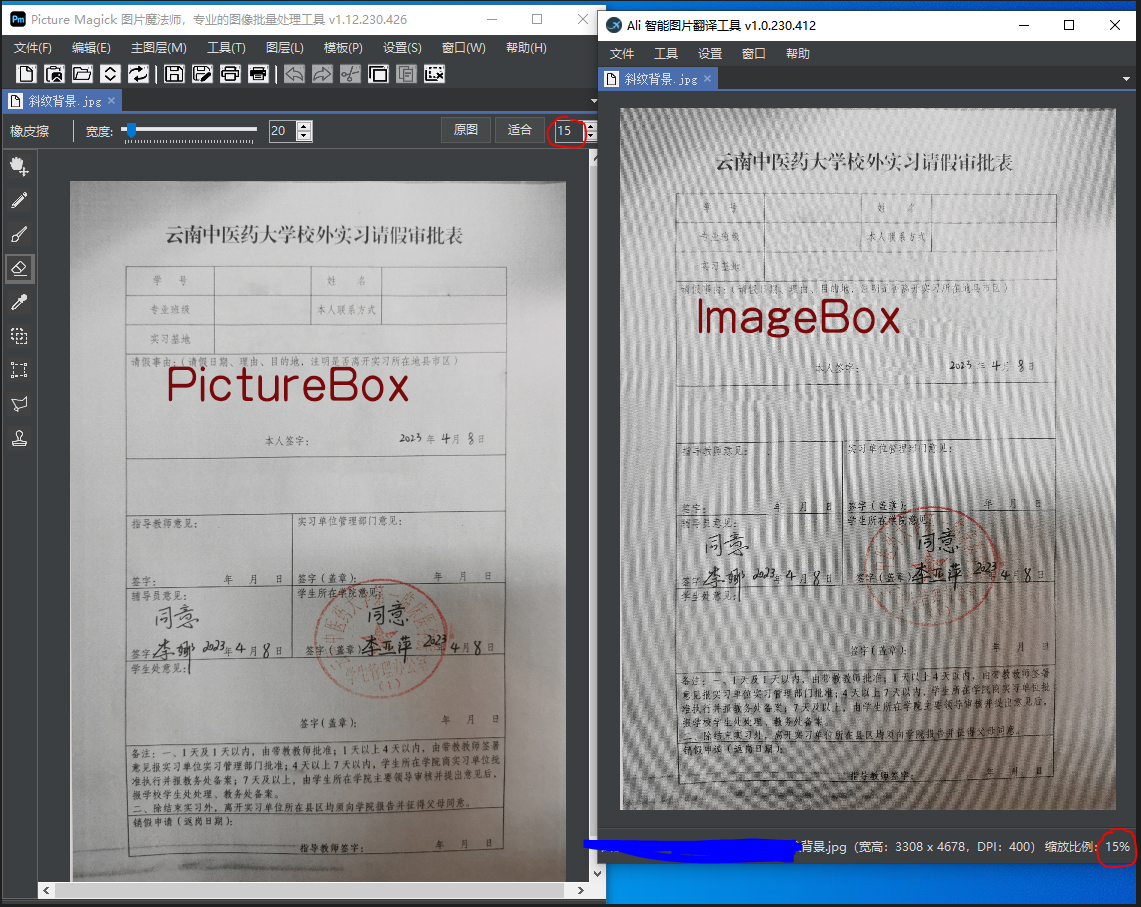Decrease eraser width with down stepper
The image size is (1141, 907).
(305, 136)
